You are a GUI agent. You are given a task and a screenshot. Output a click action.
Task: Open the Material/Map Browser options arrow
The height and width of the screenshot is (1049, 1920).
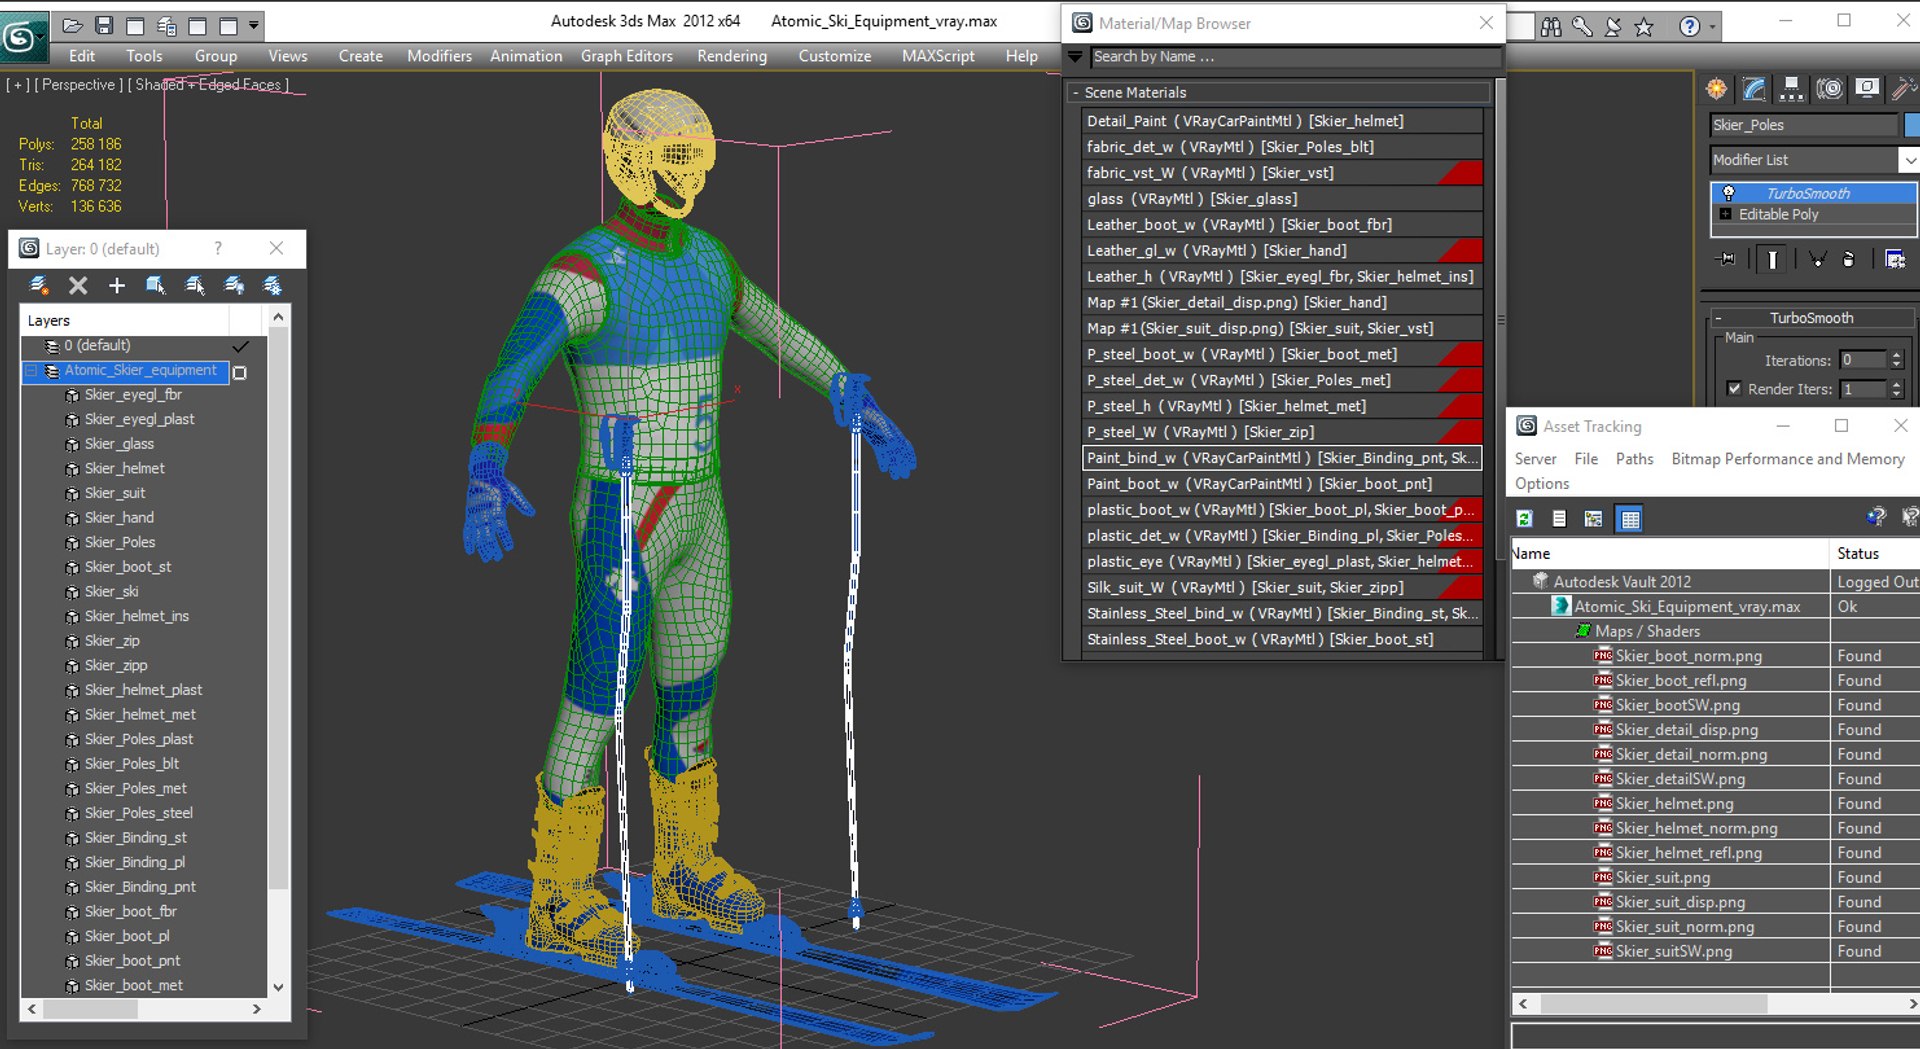(x=1076, y=57)
